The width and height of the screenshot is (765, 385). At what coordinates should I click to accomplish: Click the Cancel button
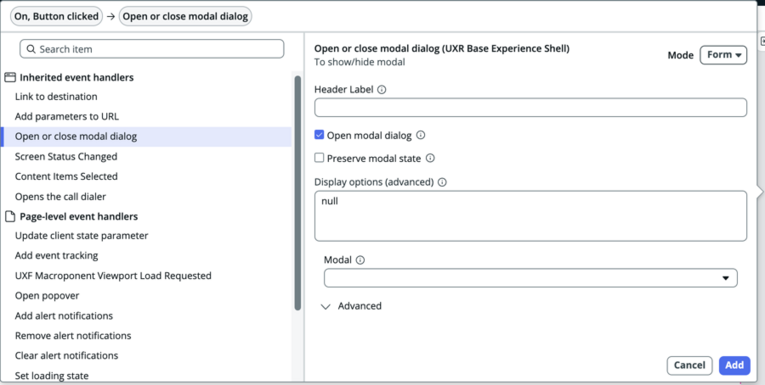point(689,365)
